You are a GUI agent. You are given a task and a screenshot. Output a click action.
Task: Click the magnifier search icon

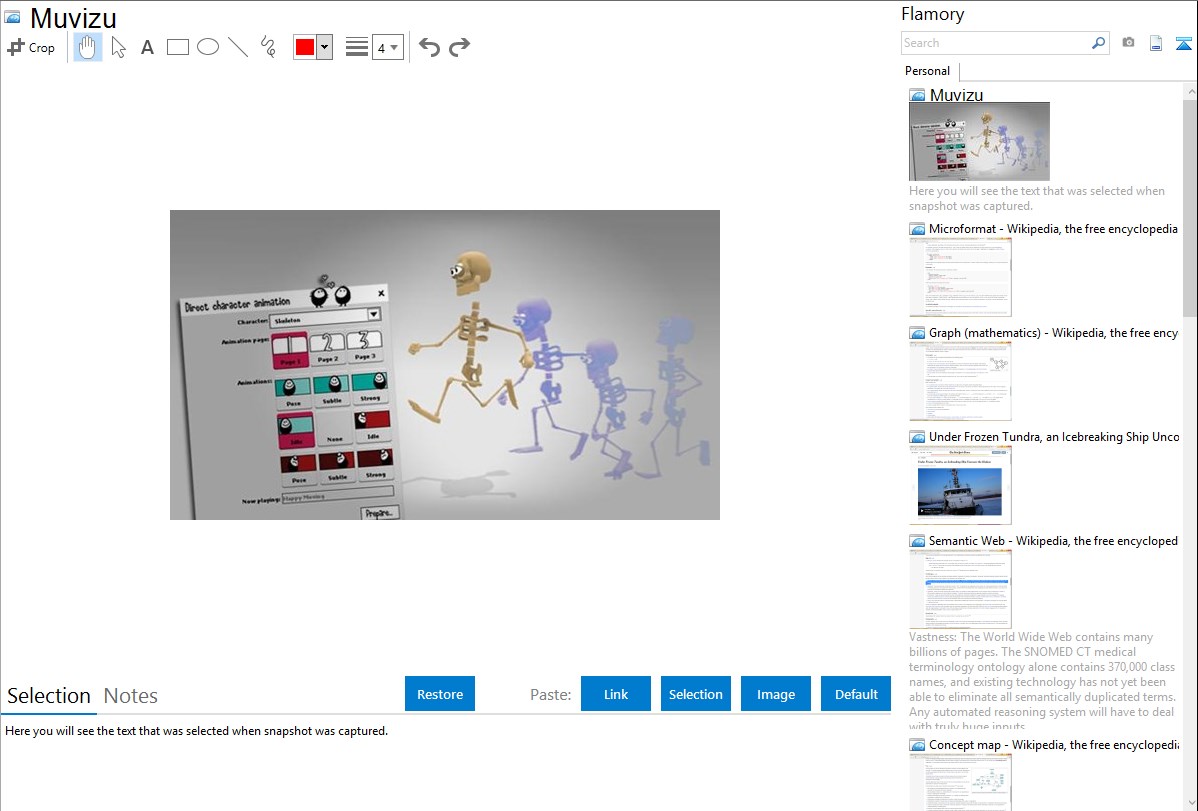point(1098,43)
